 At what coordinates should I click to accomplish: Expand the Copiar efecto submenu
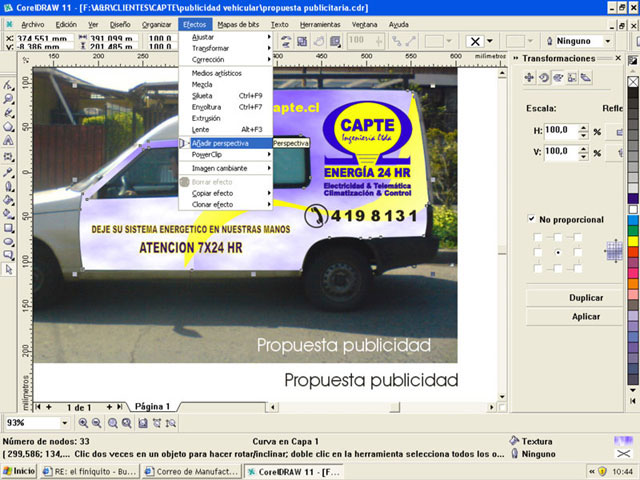pyautogui.click(x=226, y=193)
